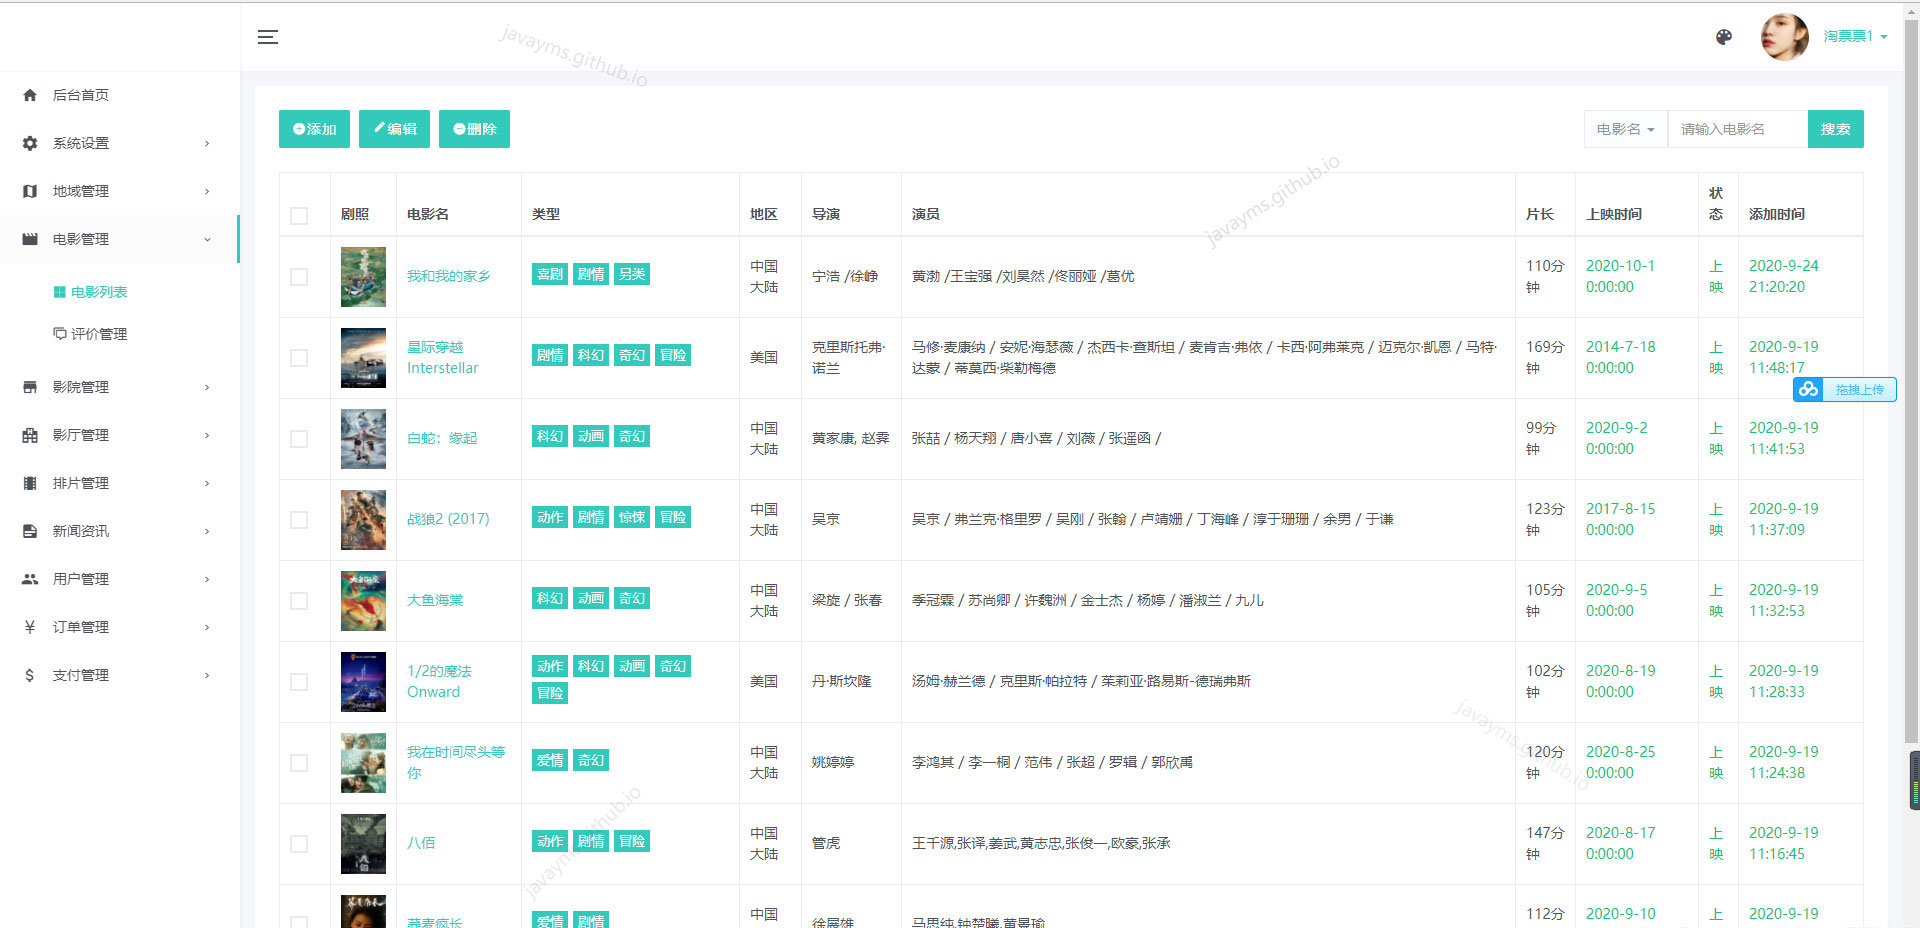Click the 影院管理 cinema icon
The image size is (1920, 928).
coord(29,387)
